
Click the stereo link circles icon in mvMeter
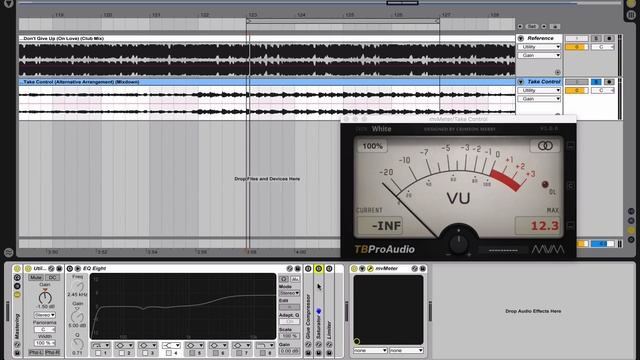pos(545,146)
